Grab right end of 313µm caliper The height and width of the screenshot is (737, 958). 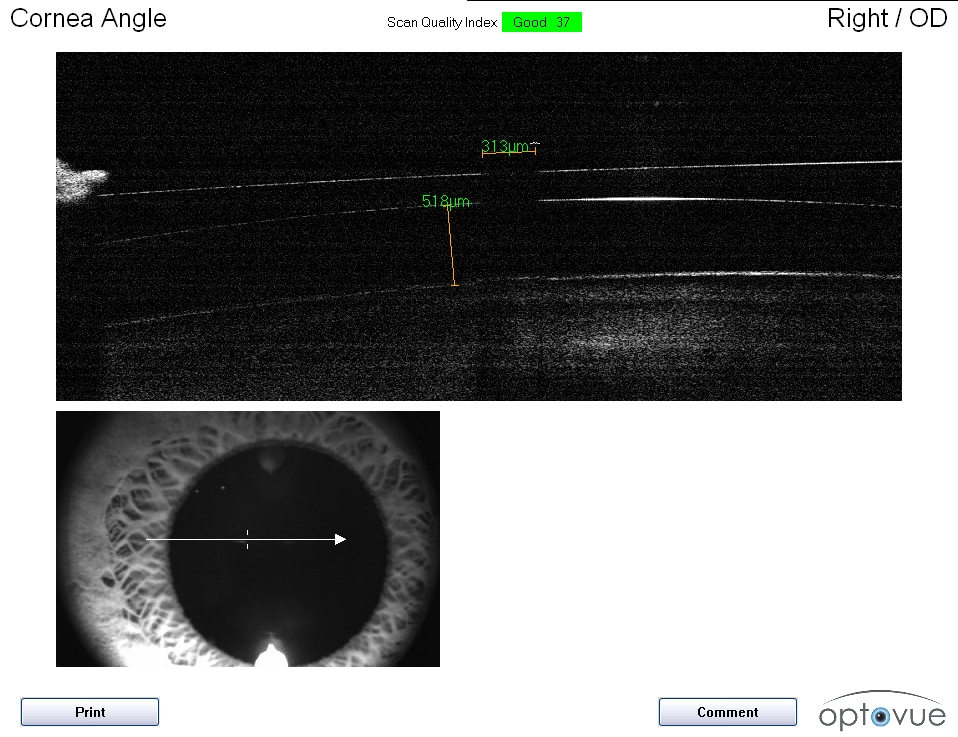click(x=535, y=150)
